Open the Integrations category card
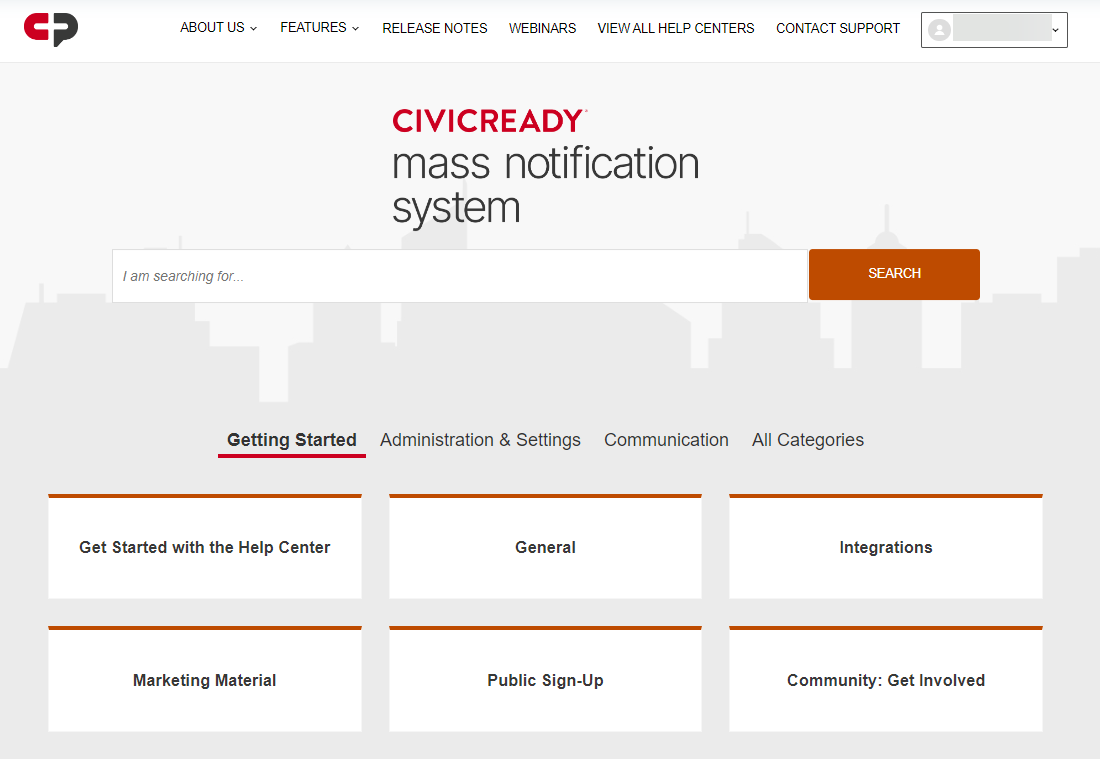1100x759 pixels. coord(885,546)
